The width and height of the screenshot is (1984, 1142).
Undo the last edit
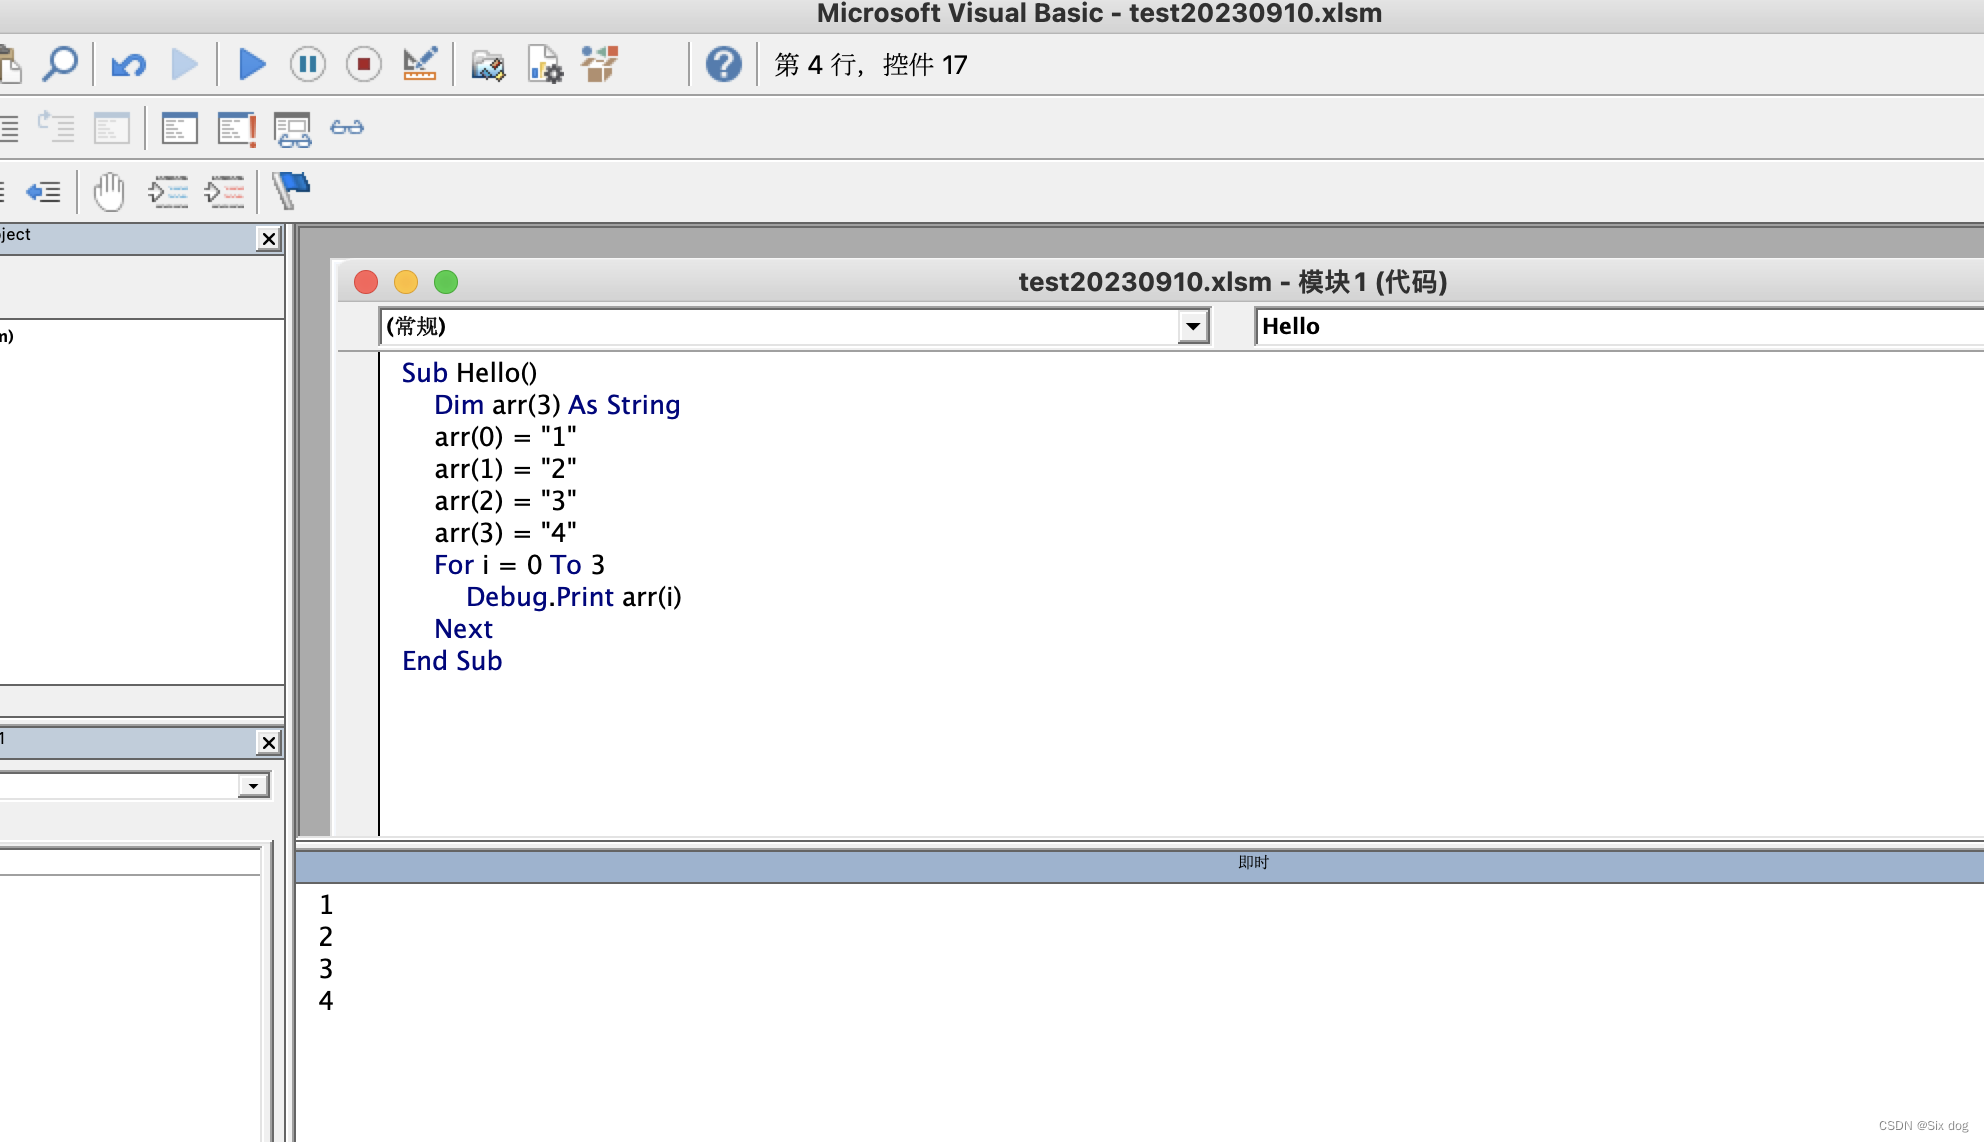click(x=128, y=65)
